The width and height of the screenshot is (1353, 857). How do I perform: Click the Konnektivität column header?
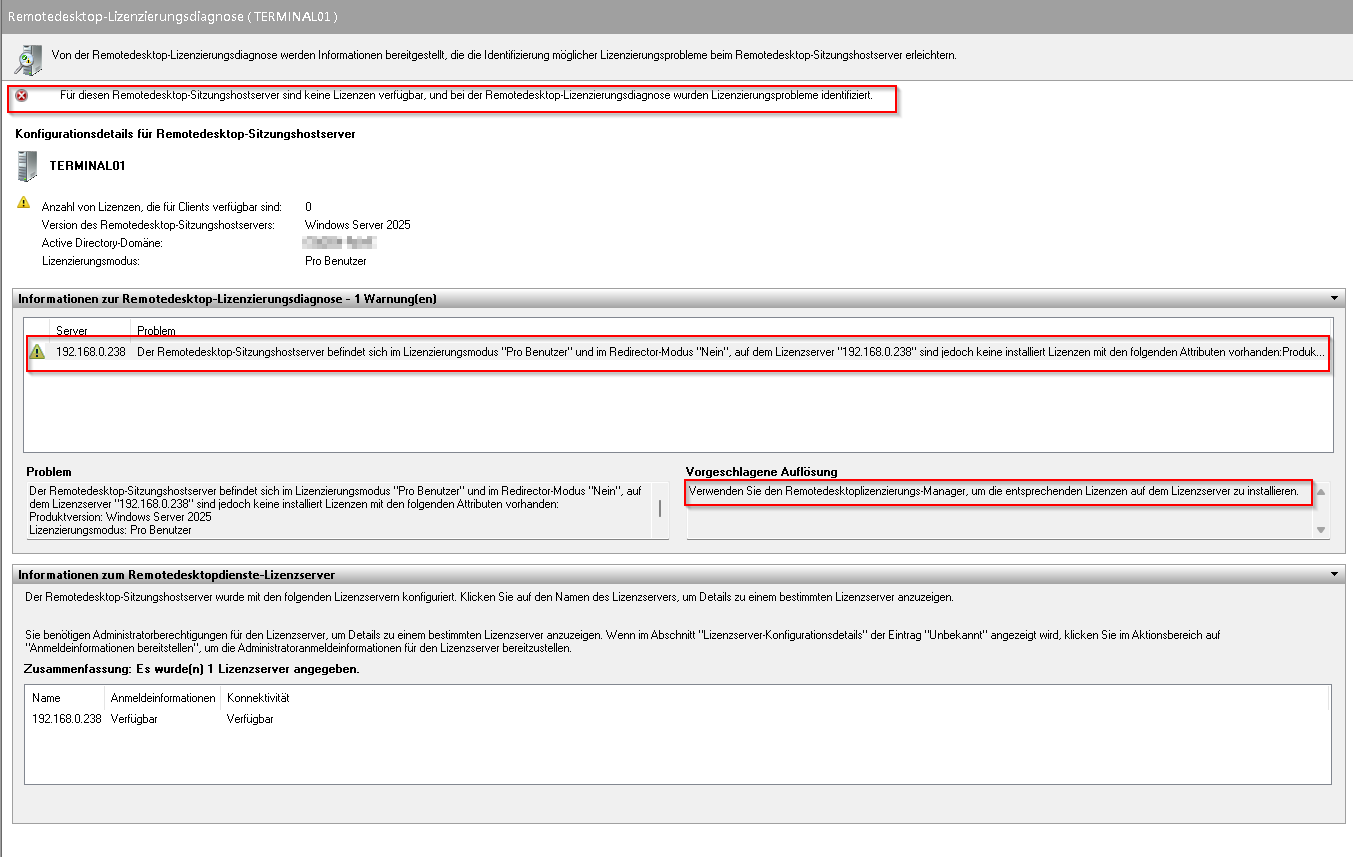tap(258, 698)
